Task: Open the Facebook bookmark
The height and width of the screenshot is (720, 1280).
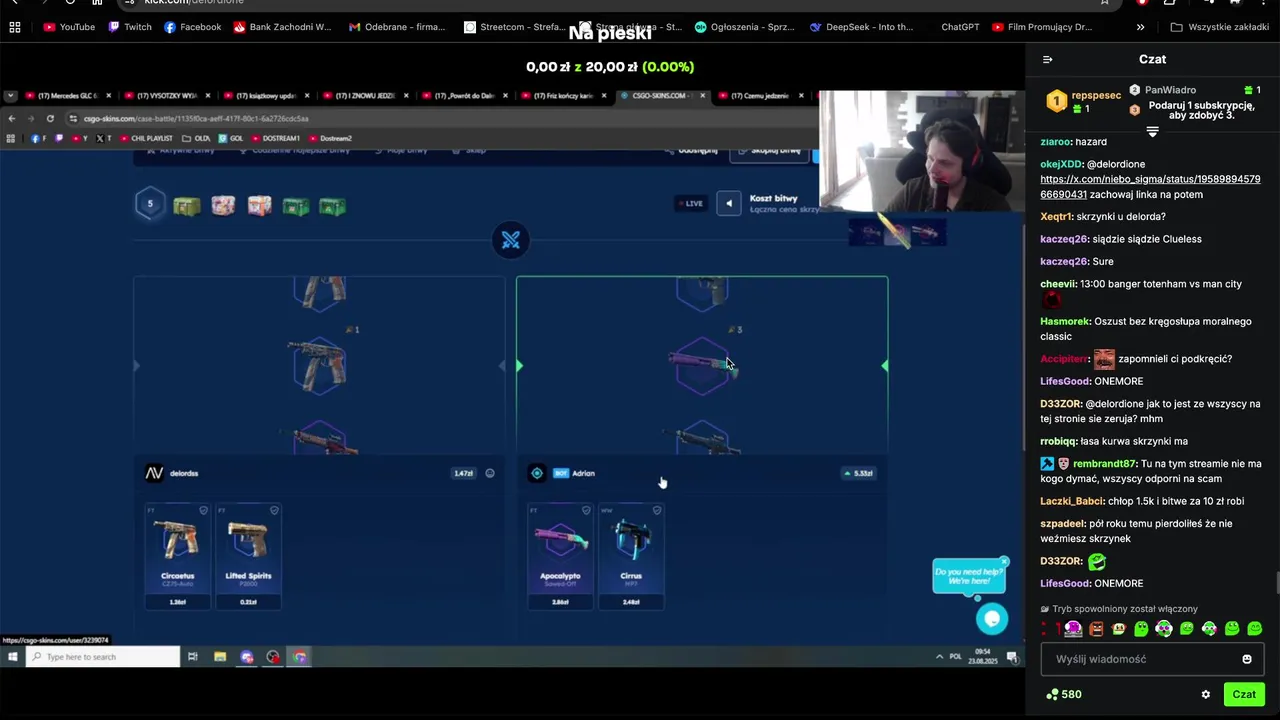Action: pyautogui.click(x=192, y=27)
